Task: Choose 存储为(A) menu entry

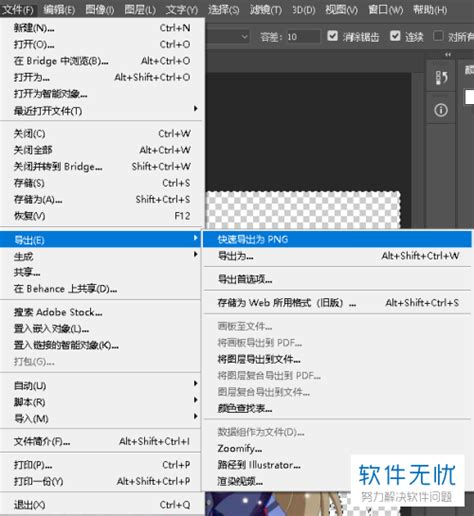Action: pos(102,199)
